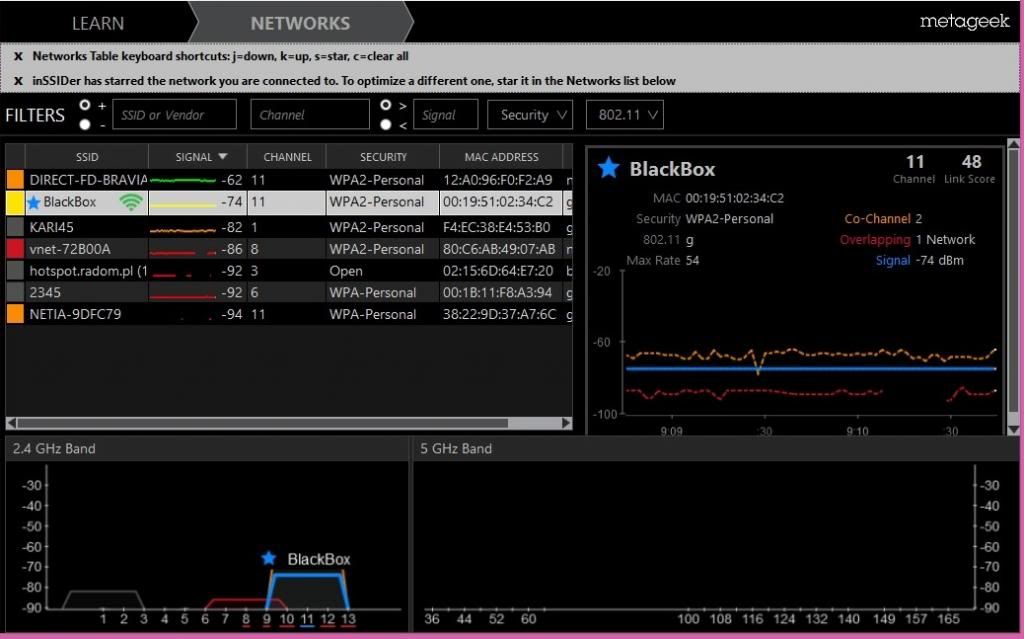The height and width of the screenshot is (639, 1024).
Task: Click the 2.4 GHz Band heading
Action: (54, 449)
